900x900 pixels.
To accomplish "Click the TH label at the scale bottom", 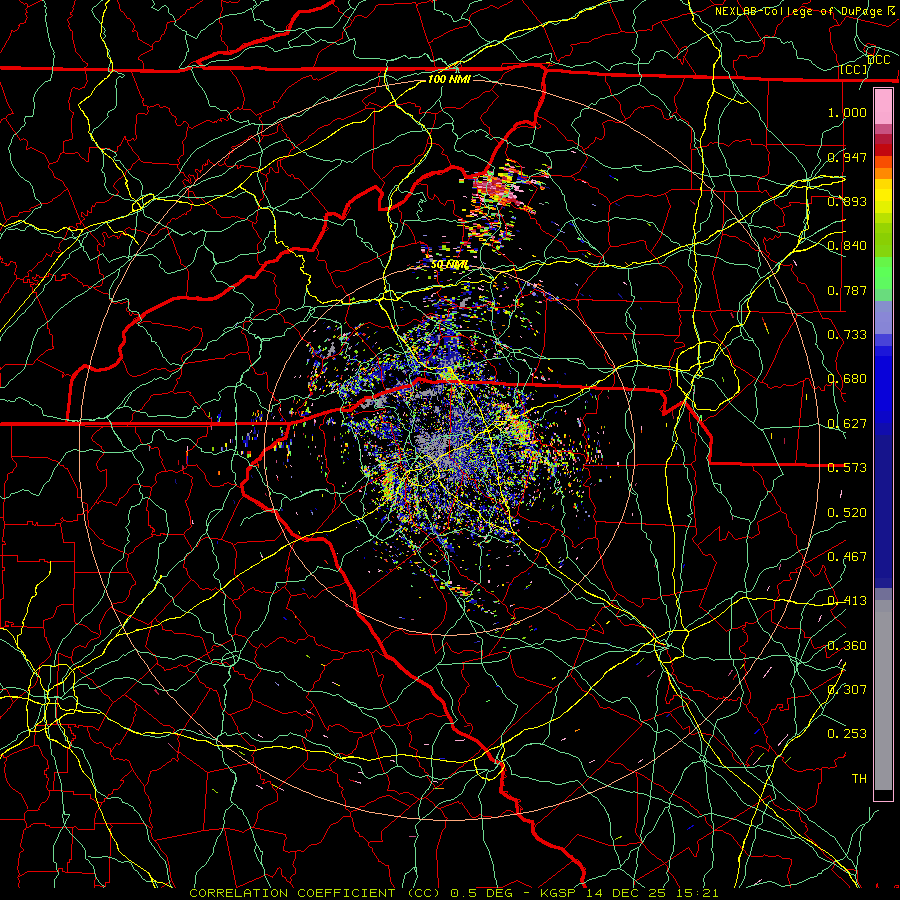I will coord(859,779).
